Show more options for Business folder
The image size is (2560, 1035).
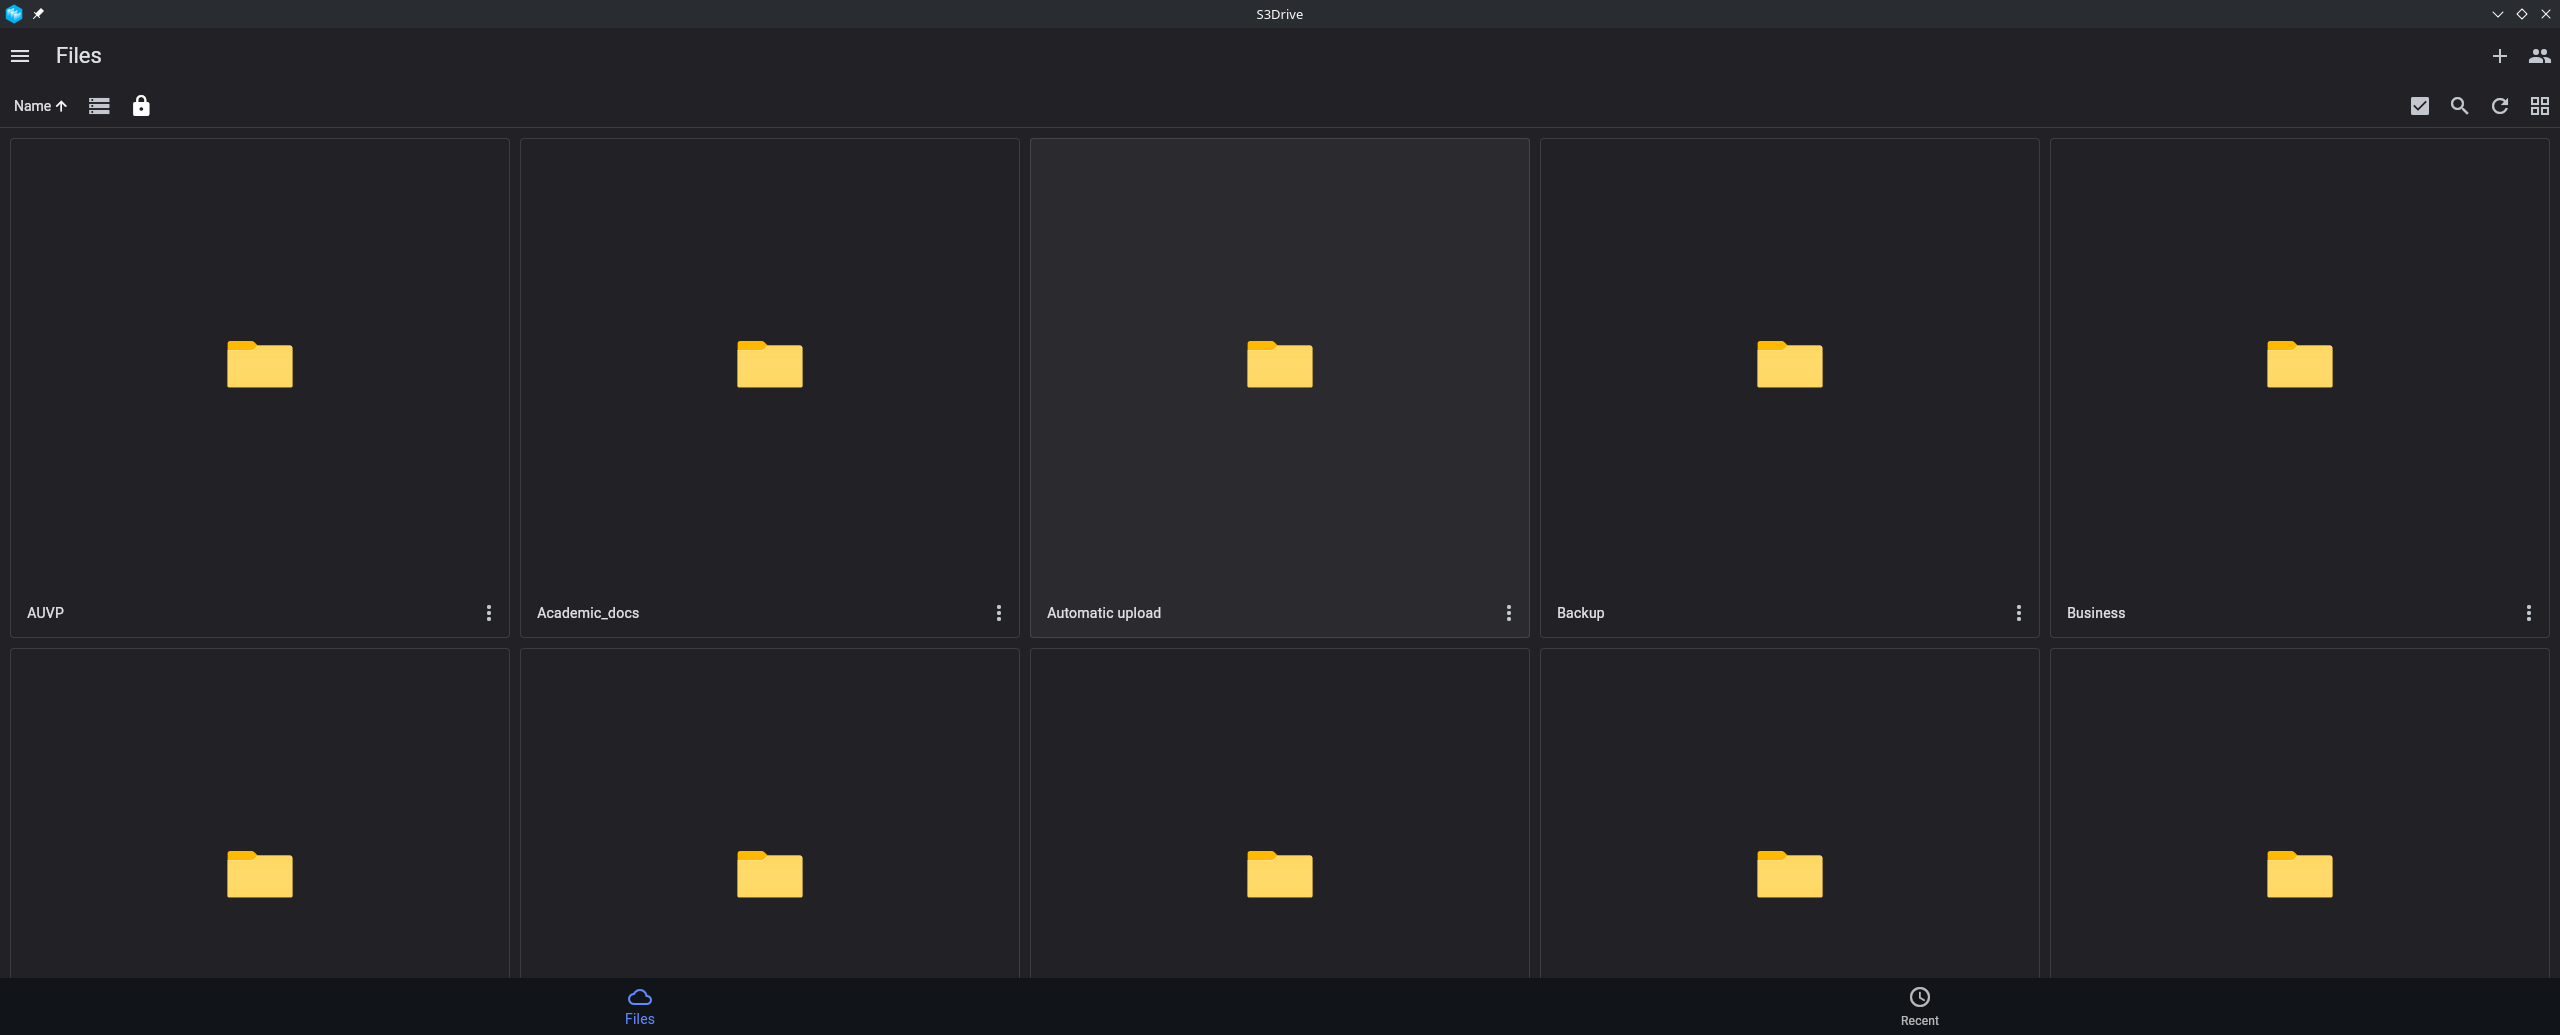pos(2529,613)
